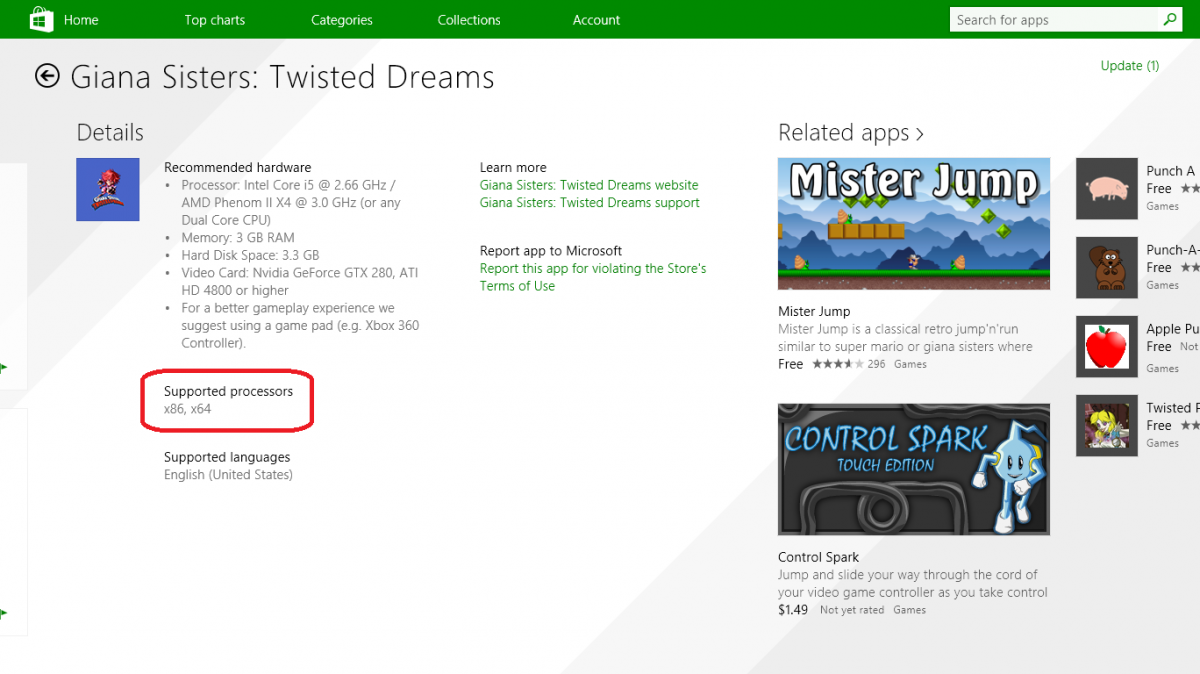Click English (United States) text
1200x674 pixels.
[228, 475]
